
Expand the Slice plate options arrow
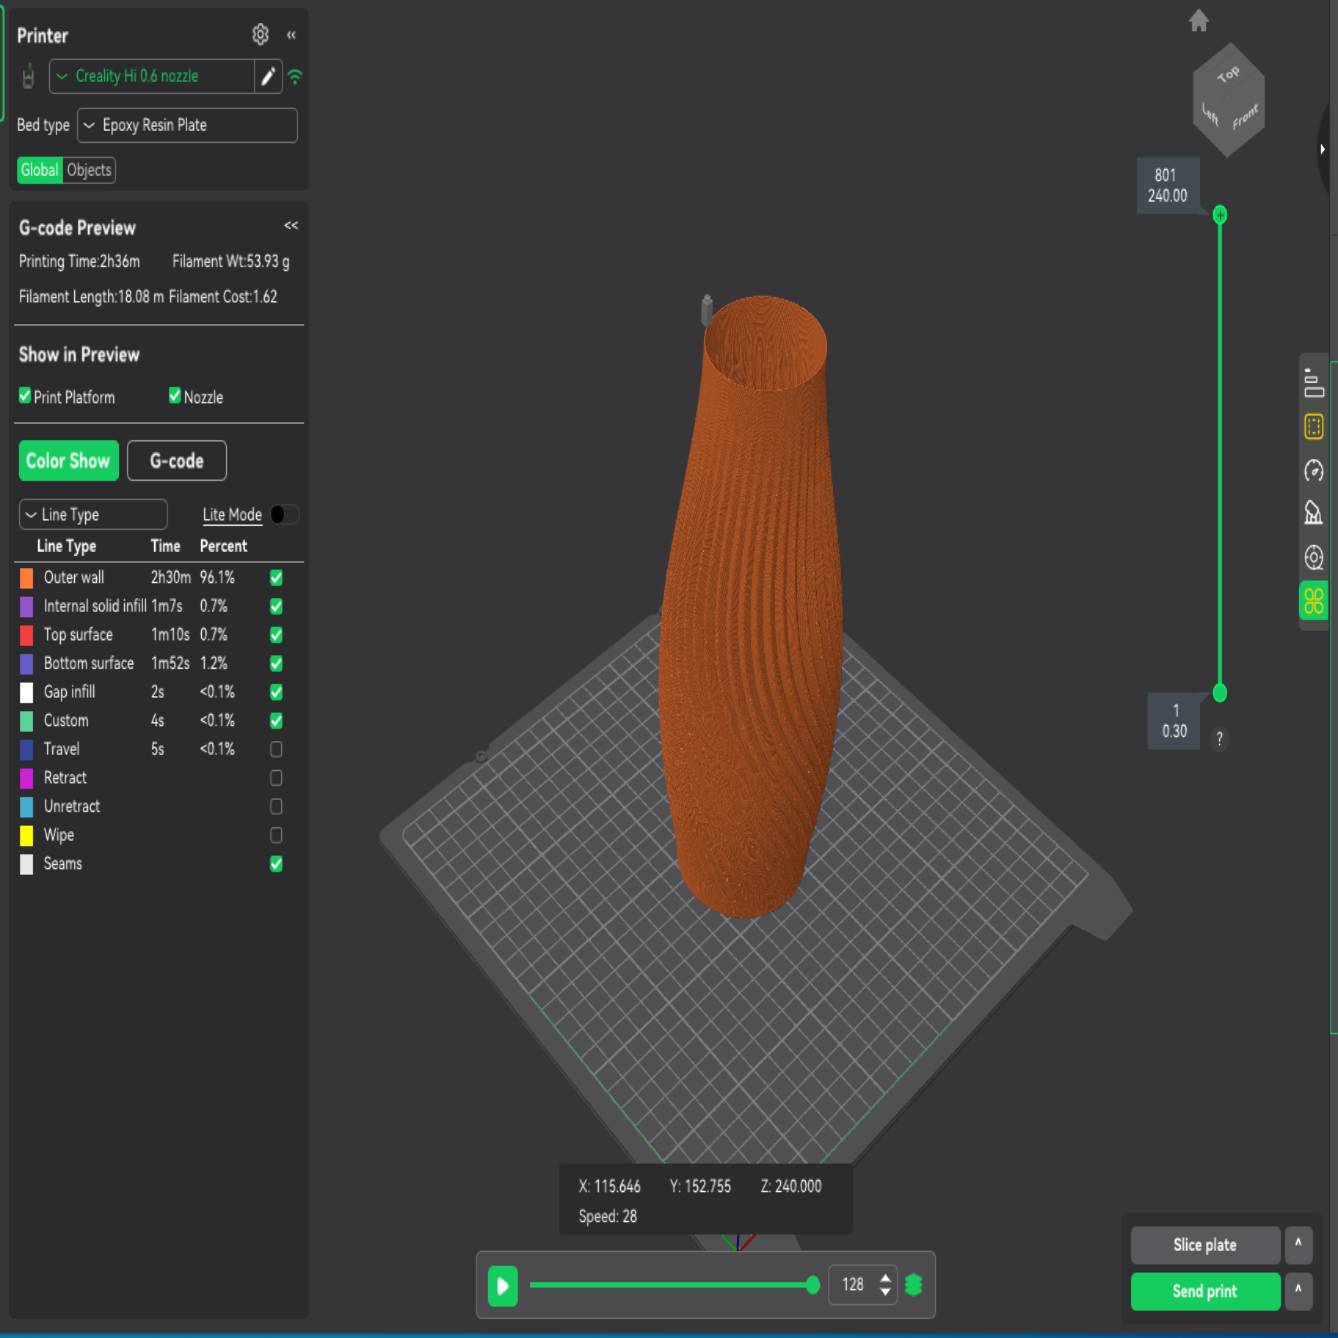click(x=1298, y=1245)
